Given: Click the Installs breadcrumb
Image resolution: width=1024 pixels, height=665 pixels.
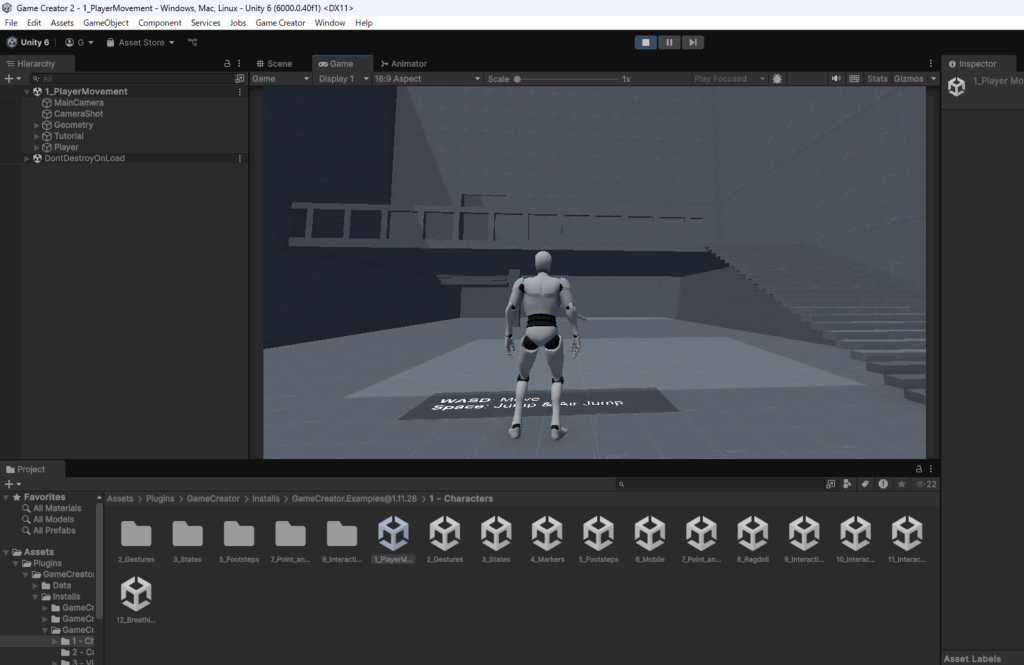Looking at the screenshot, I should point(266,499).
